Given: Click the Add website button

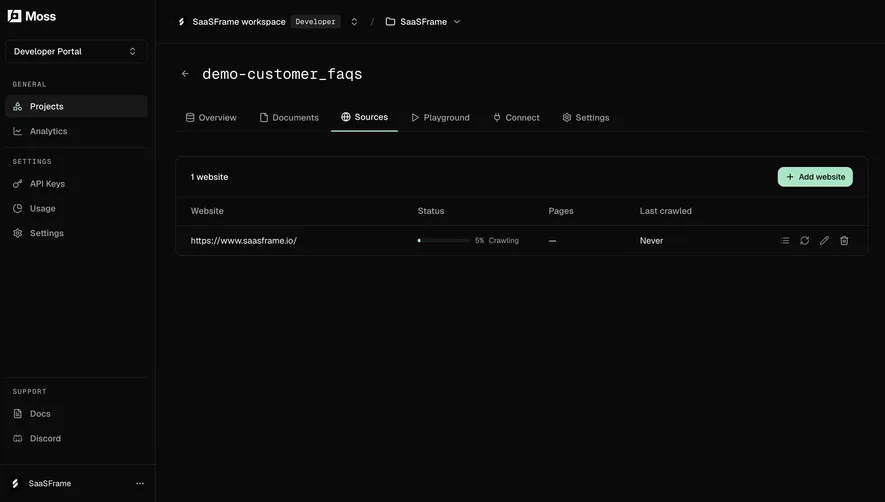Looking at the screenshot, I should coord(815,177).
